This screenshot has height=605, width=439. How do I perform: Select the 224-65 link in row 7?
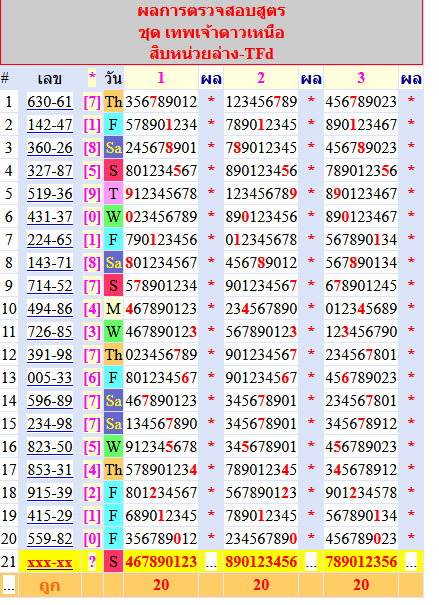(x=50, y=240)
